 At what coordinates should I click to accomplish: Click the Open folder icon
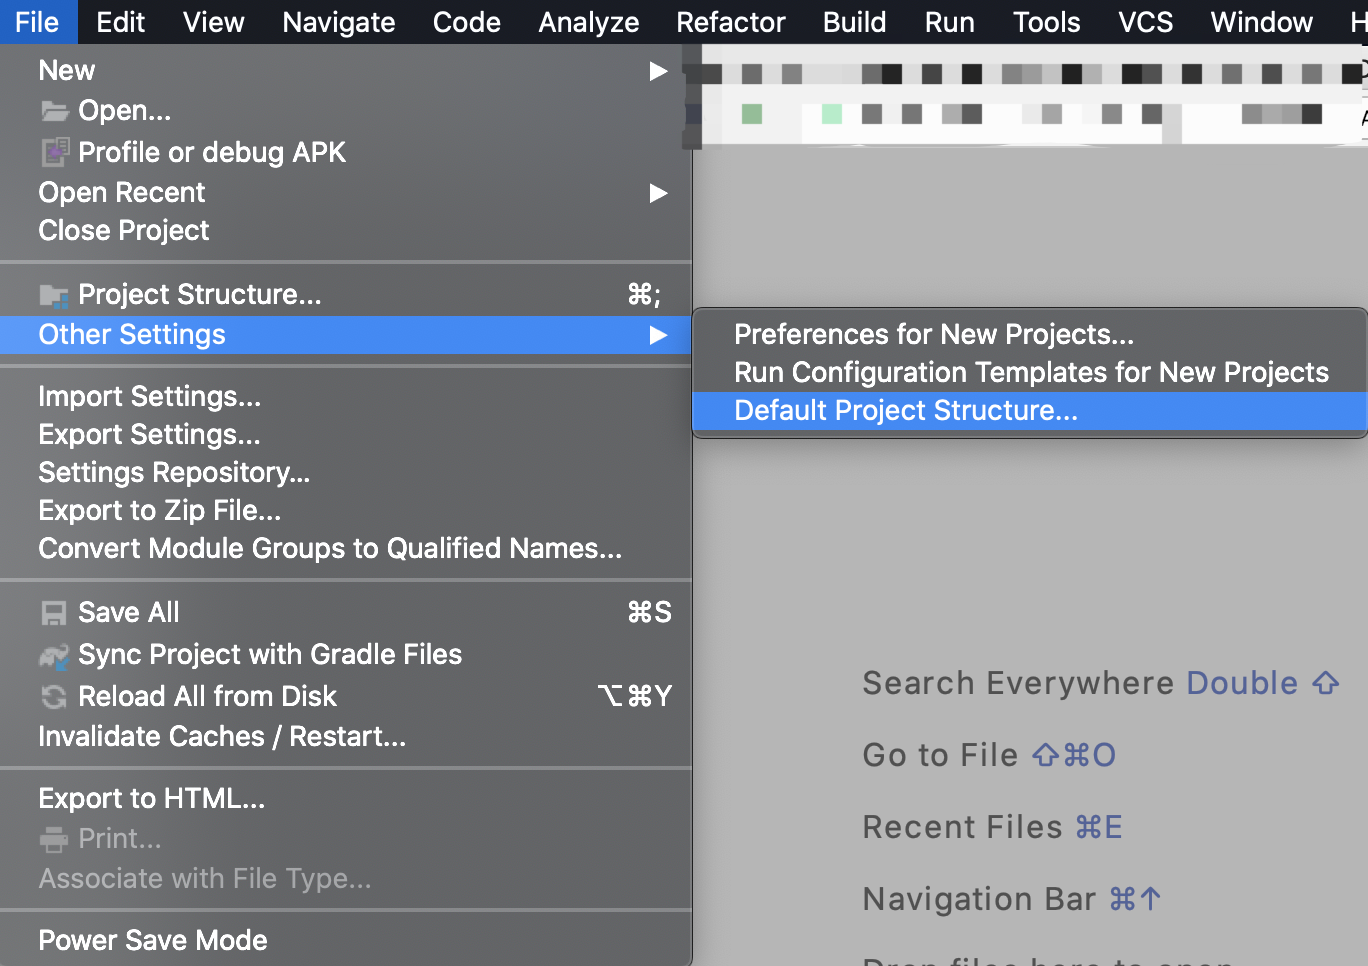(x=54, y=111)
